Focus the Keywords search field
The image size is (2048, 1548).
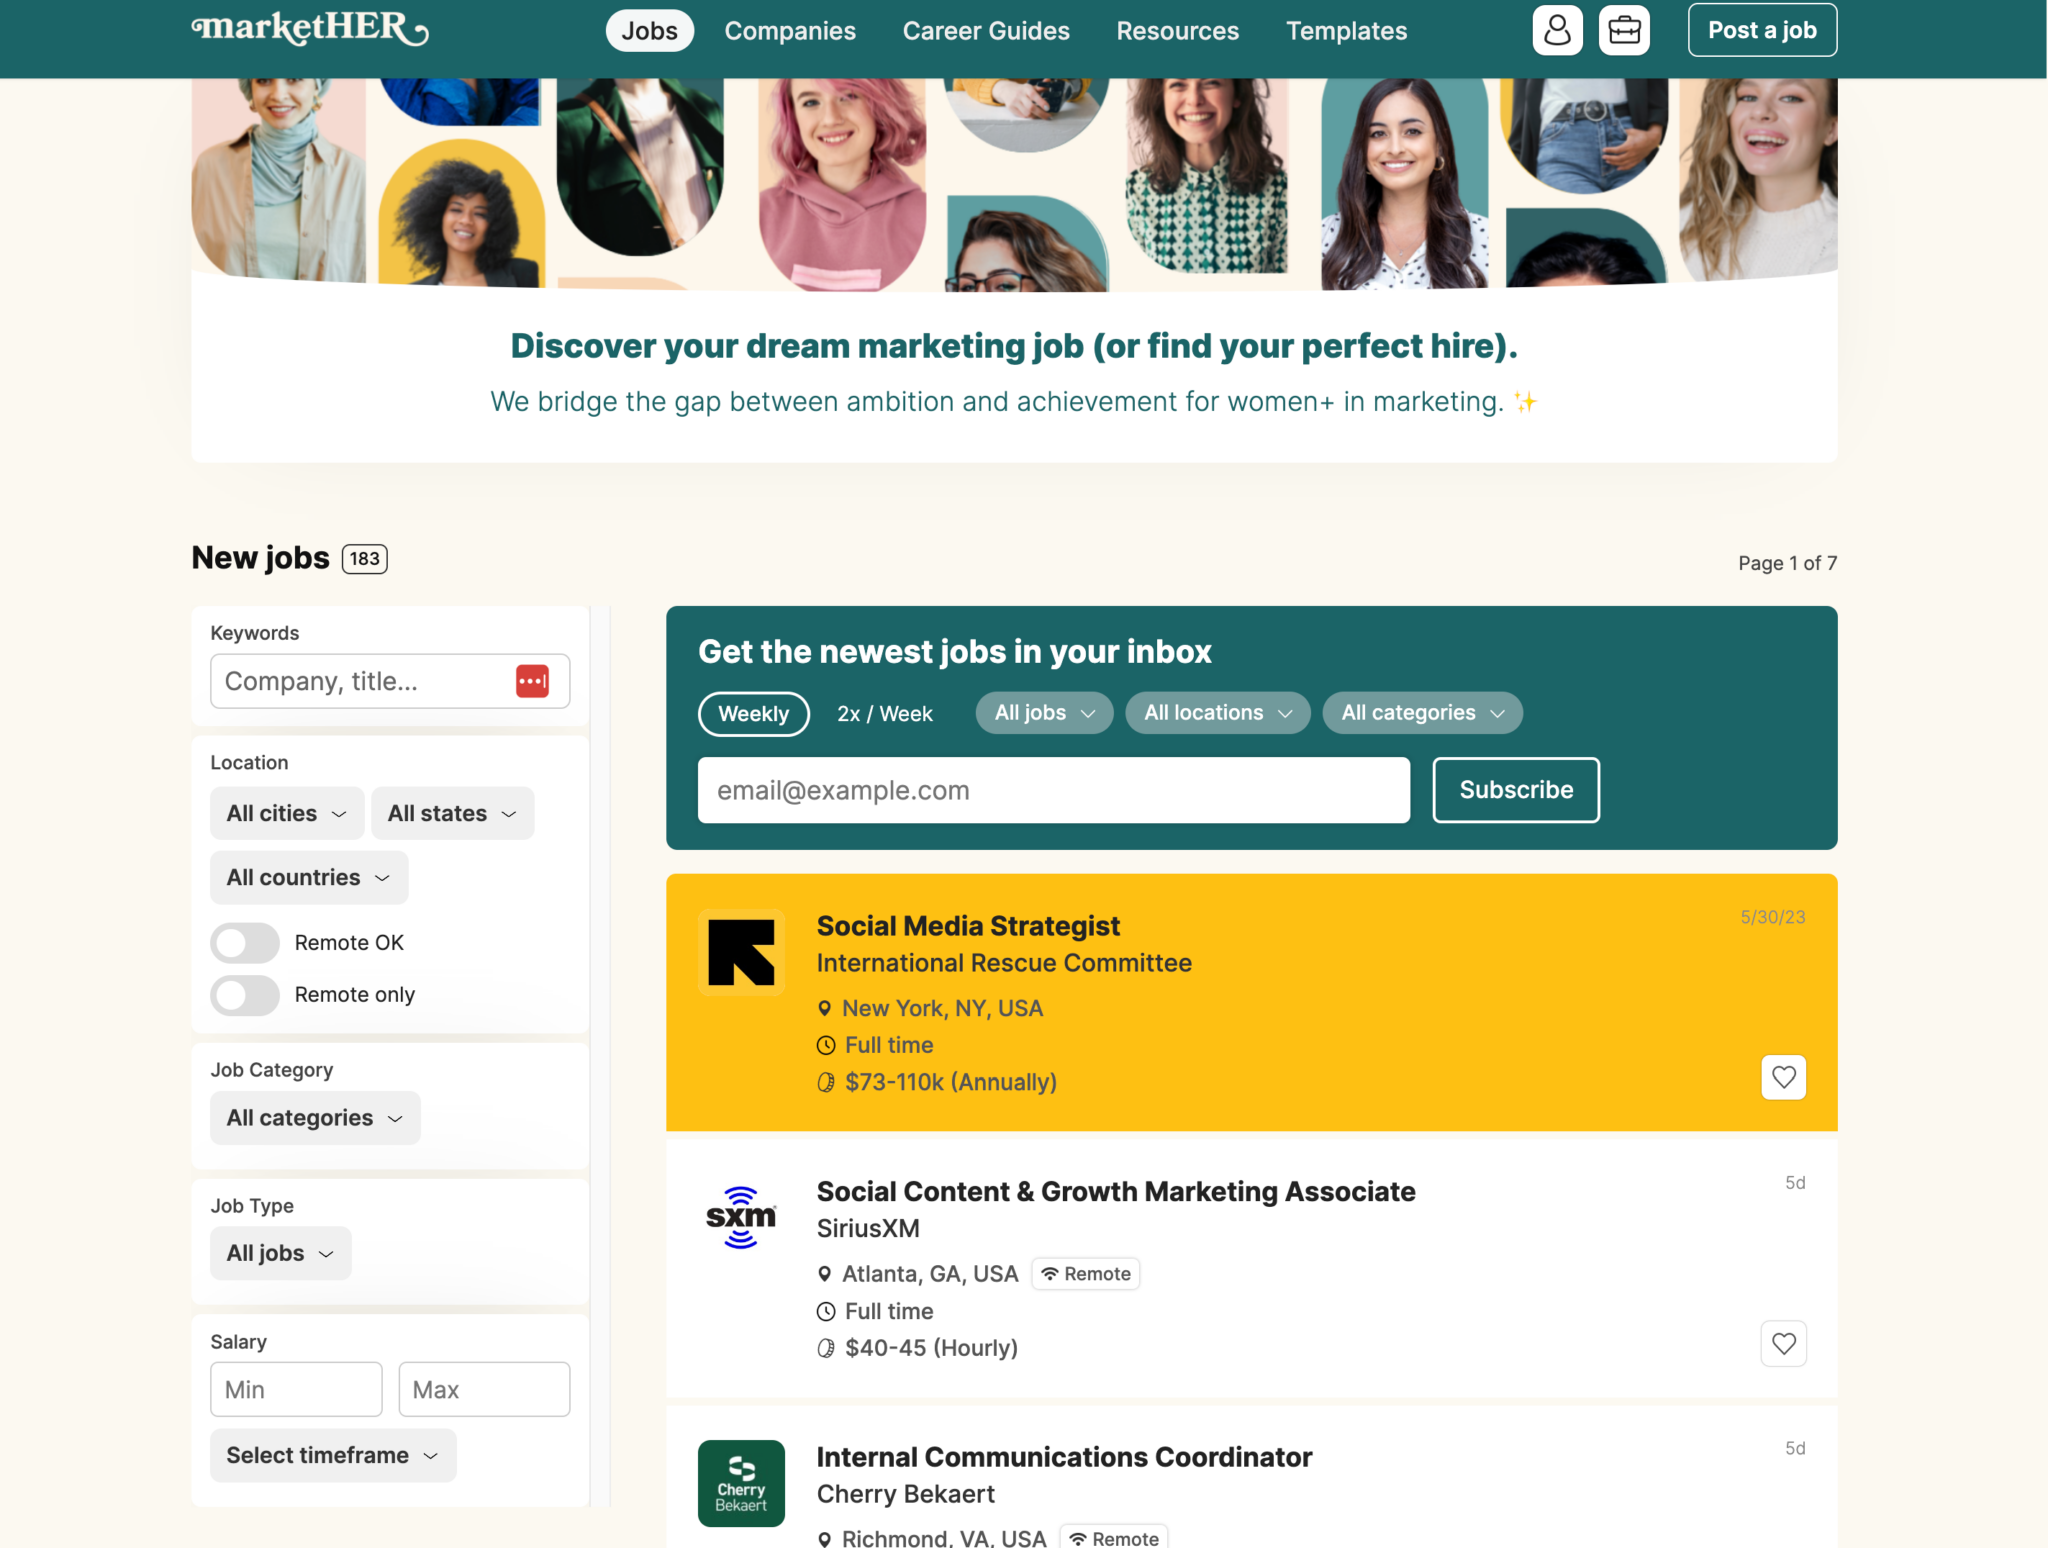click(x=390, y=681)
